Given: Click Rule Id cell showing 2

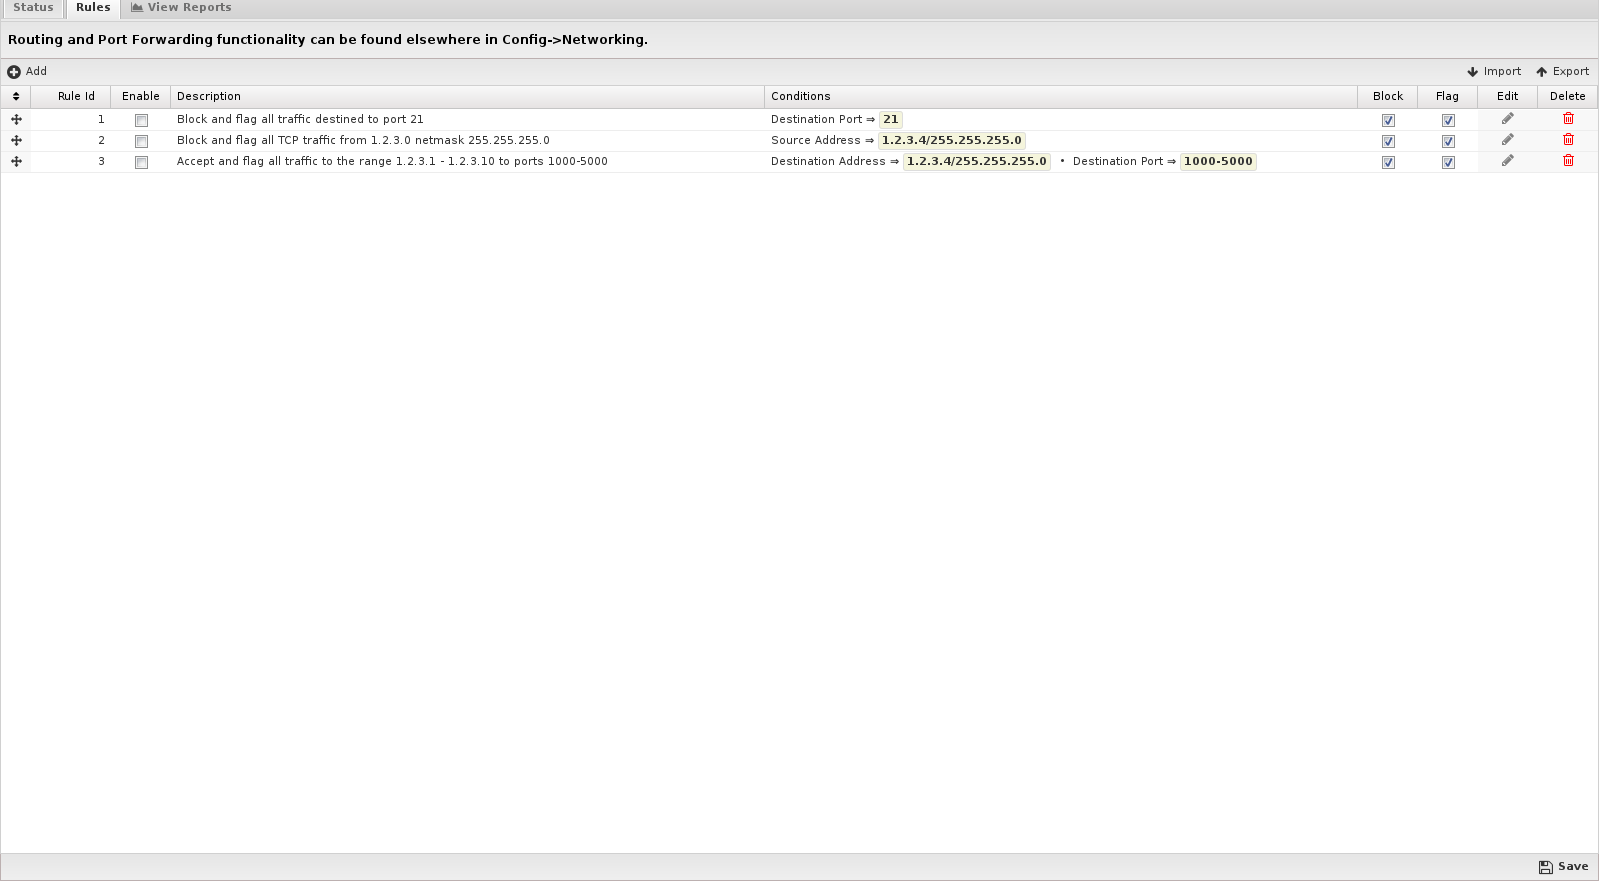Looking at the screenshot, I should pos(70,140).
